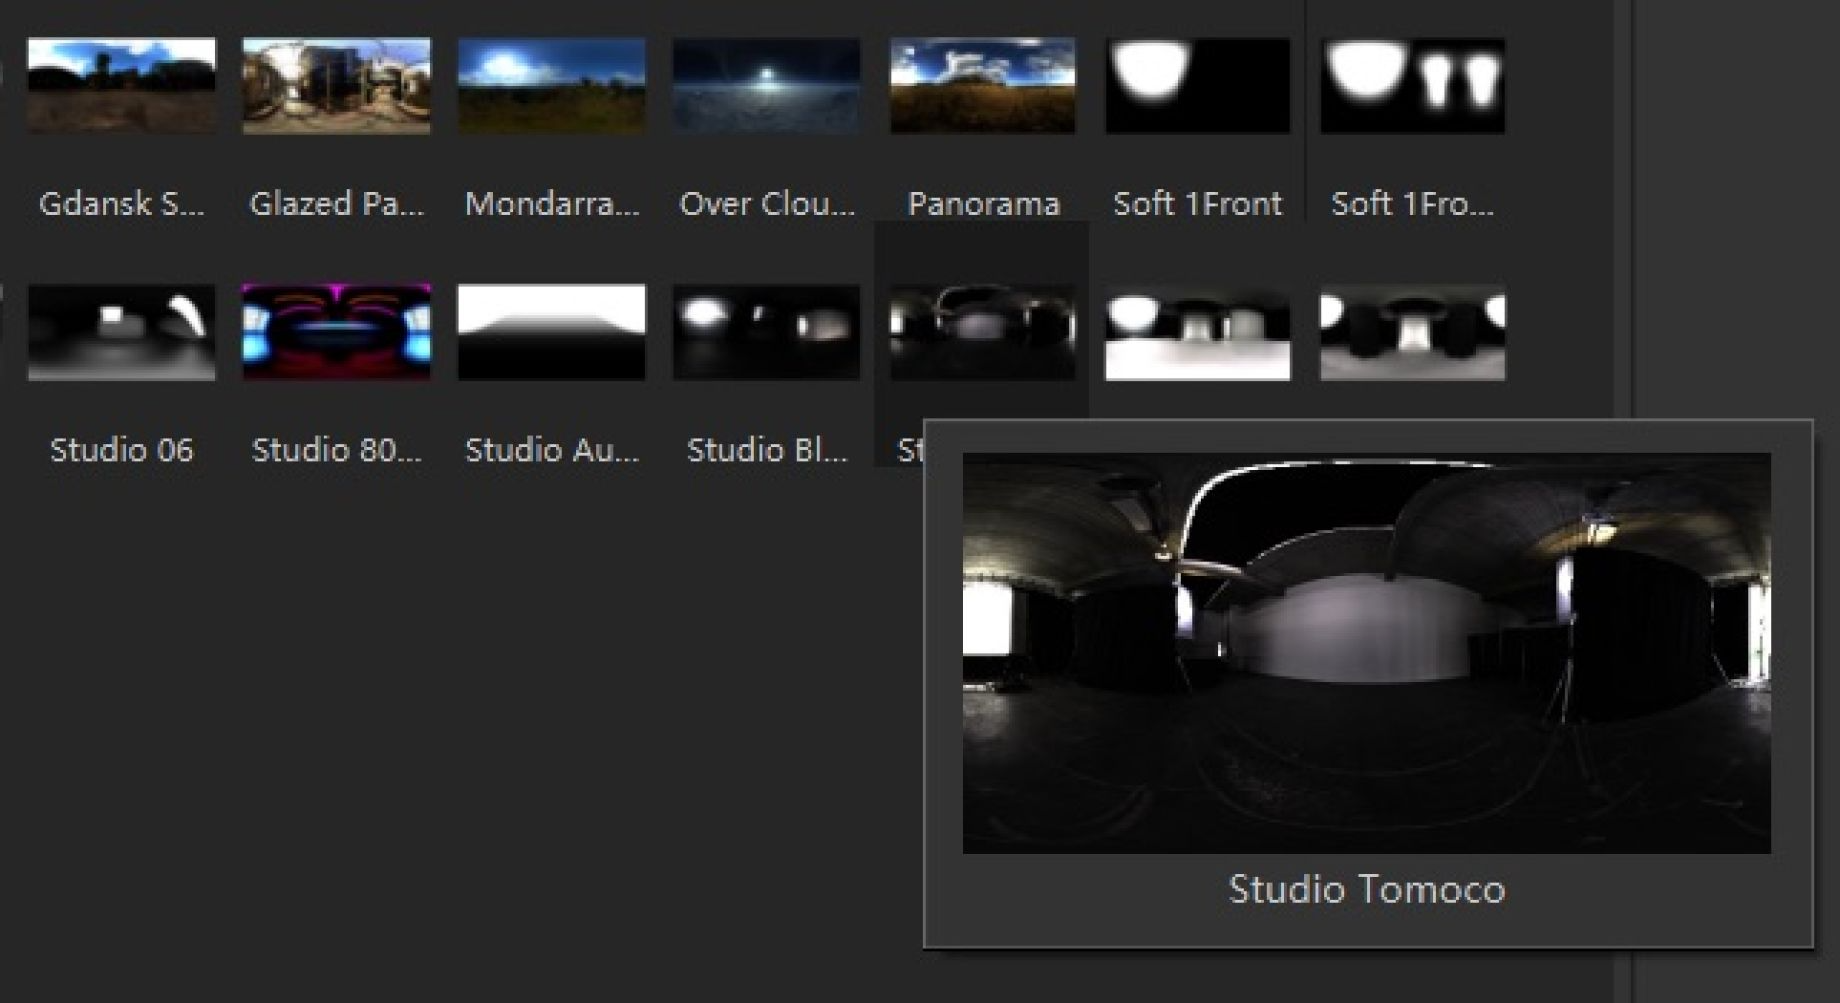Click the Soft 1Front label text
Viewport: 1840px width, 1003px height.
pyautogui.click(x=1197, y=204)
